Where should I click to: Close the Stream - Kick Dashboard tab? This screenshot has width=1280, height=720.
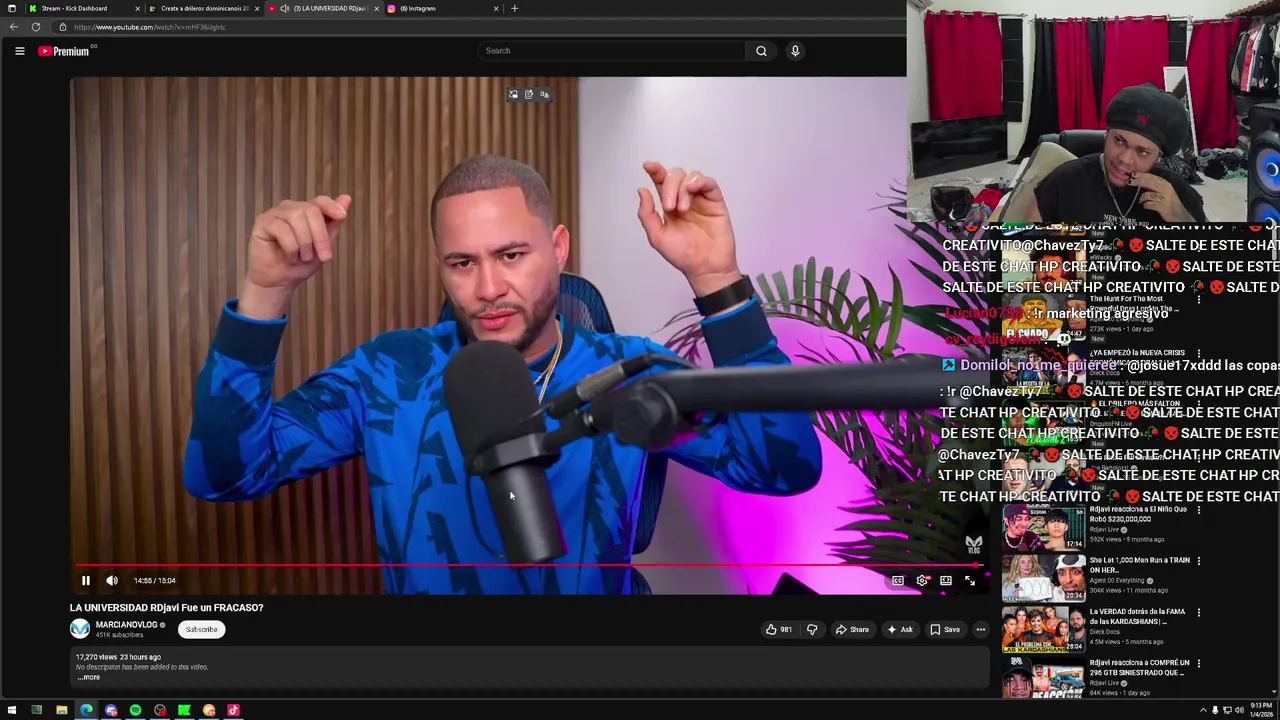coord(137,8)
